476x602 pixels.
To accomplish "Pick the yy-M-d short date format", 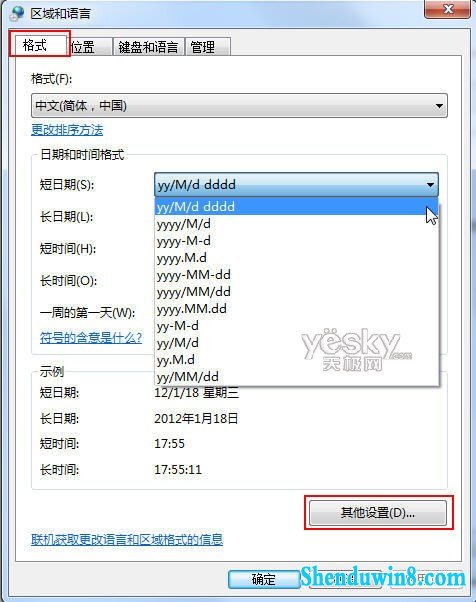I will [x=296, y=326].
